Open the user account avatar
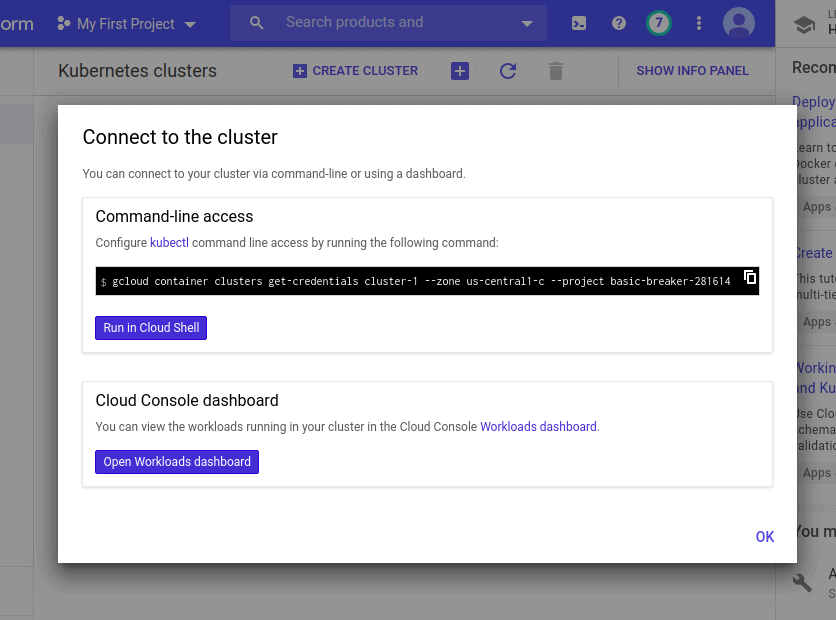This screenshot has width=836, height=620. click(x=738, y=23)
